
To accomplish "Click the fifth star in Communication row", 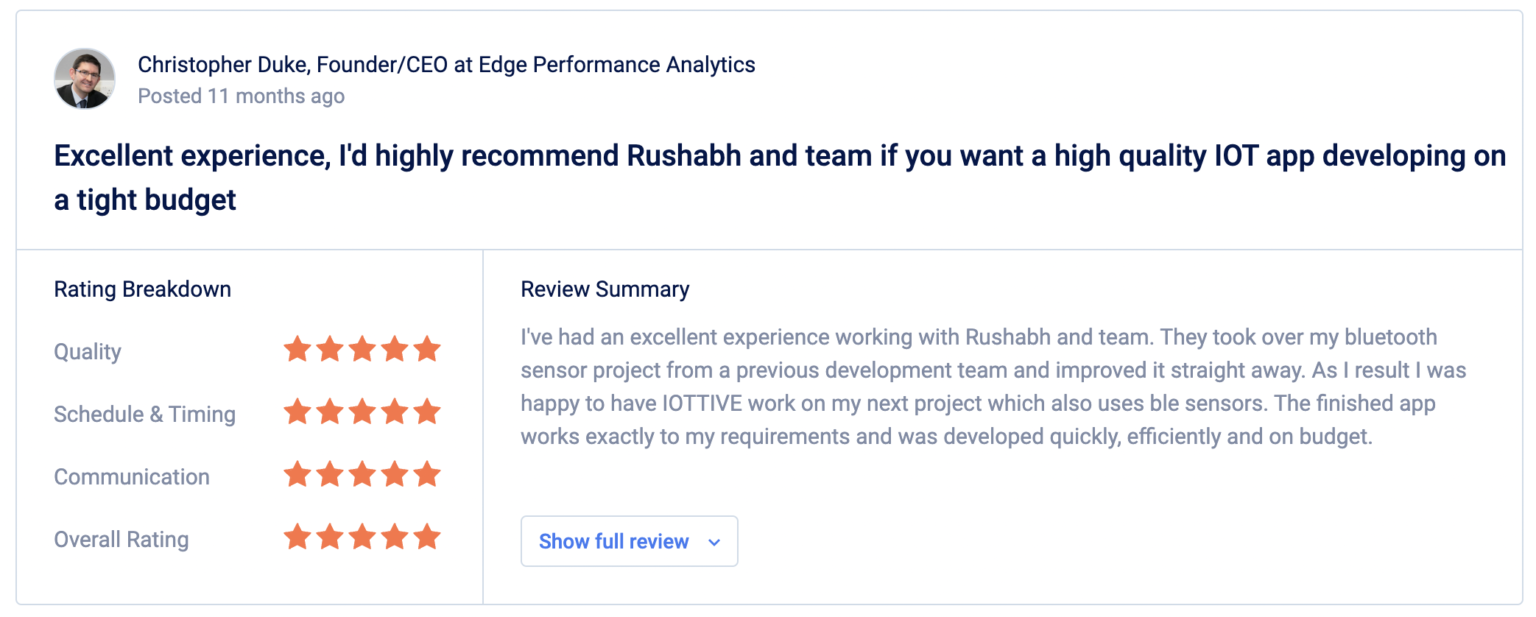I will click(x=427, y=474).
